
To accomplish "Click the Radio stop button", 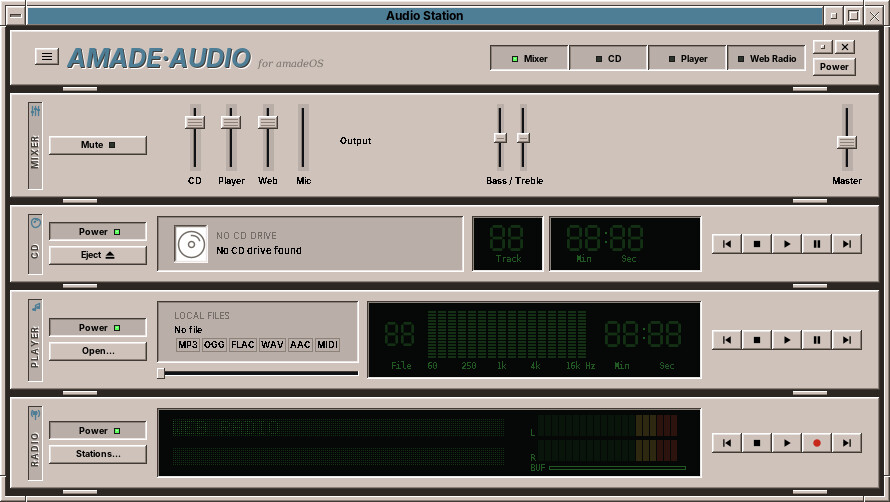I will (x=757, y=443).
